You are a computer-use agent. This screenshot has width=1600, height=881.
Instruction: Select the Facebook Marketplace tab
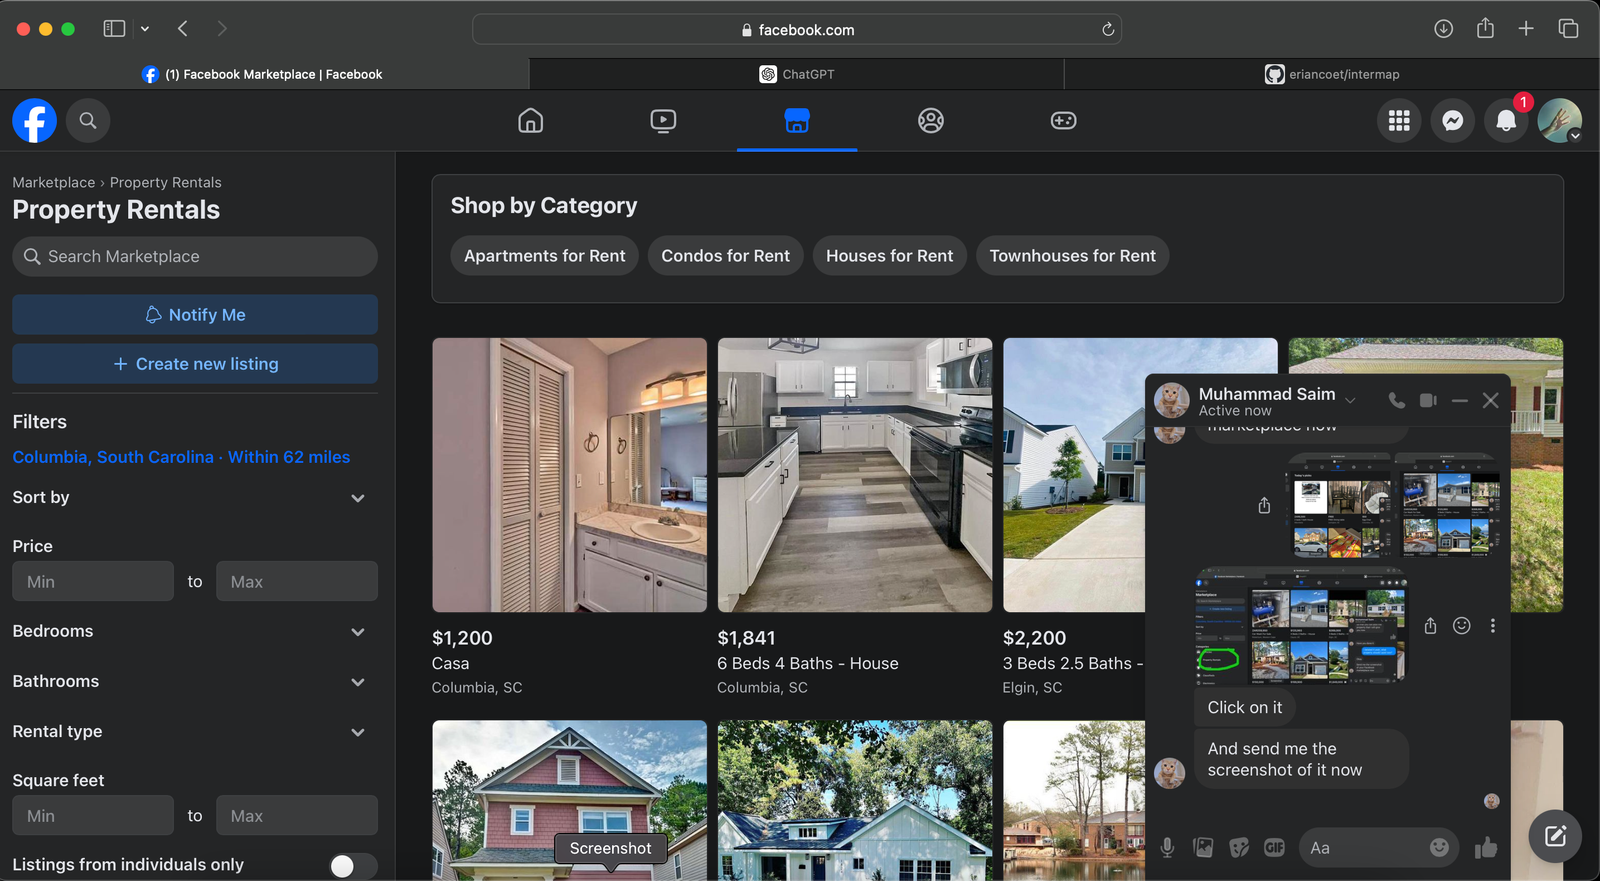pyautogui.click(x=263, y=74)
